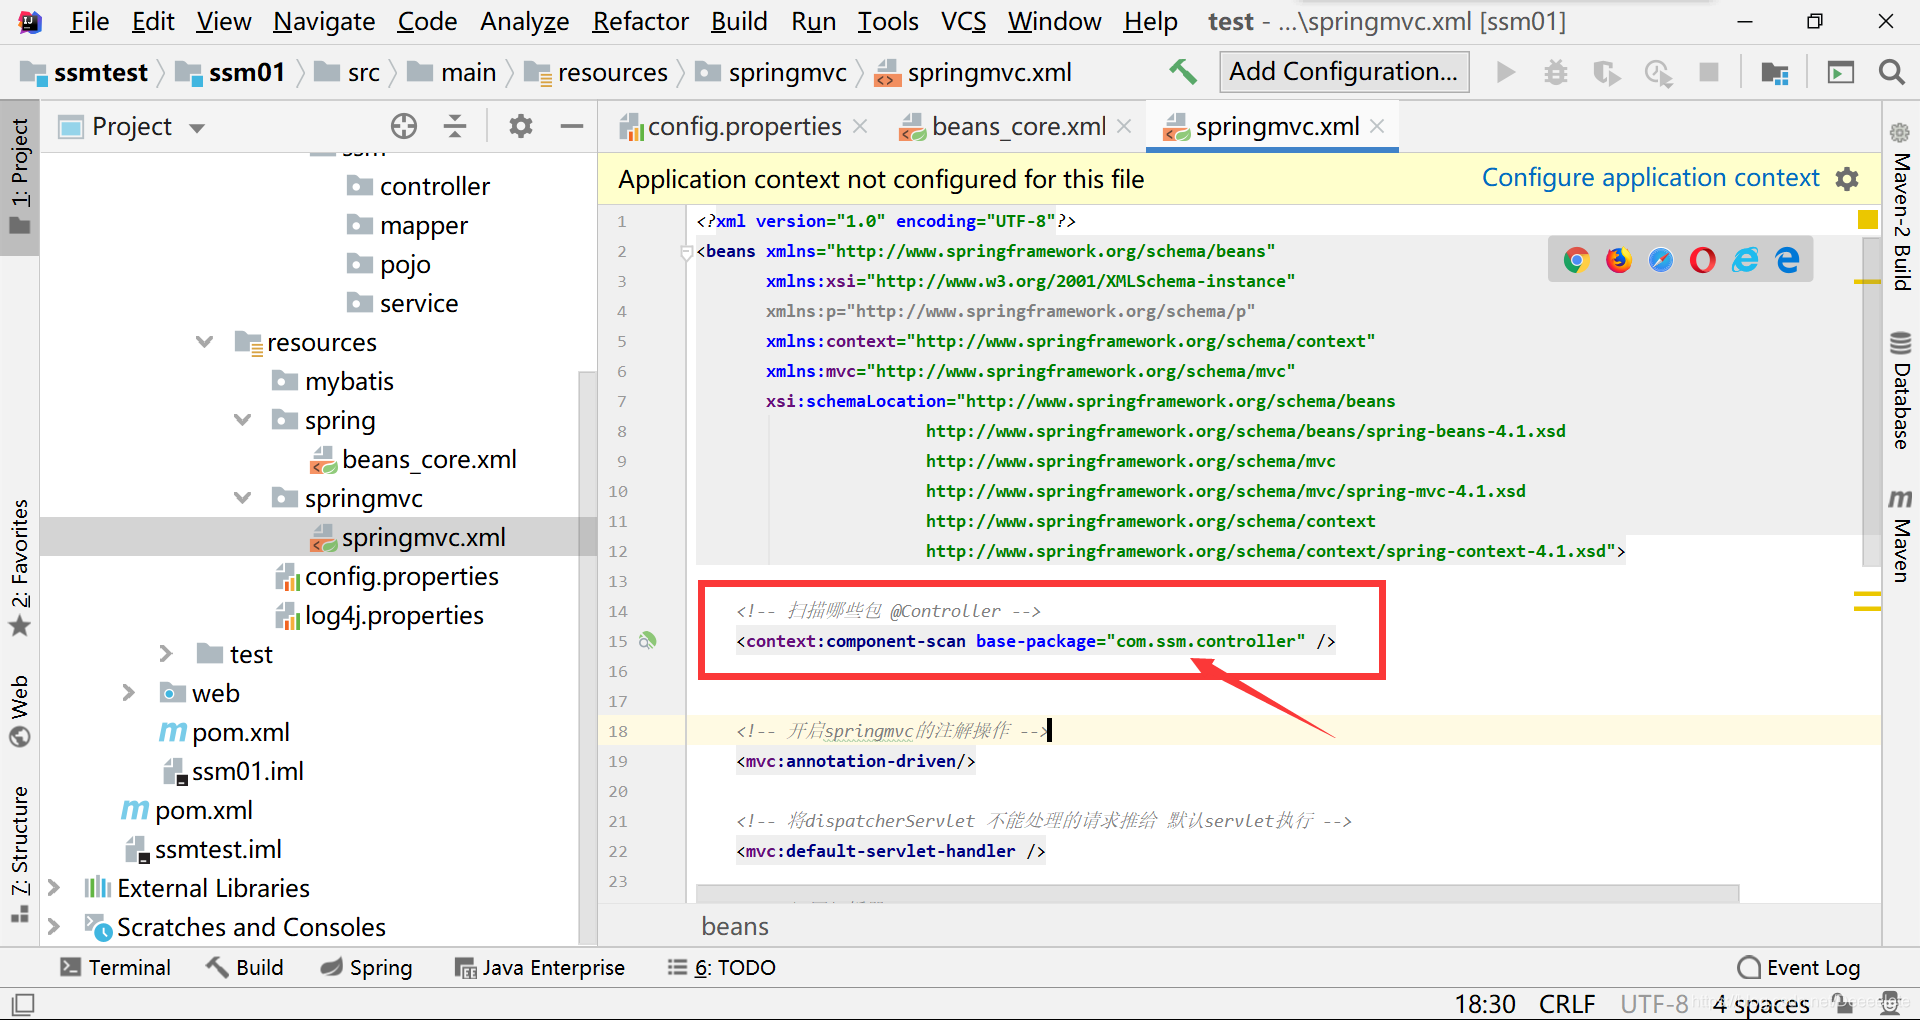Expand the web folder
The image size is (1920, 1020).
[x=128, y=693]
